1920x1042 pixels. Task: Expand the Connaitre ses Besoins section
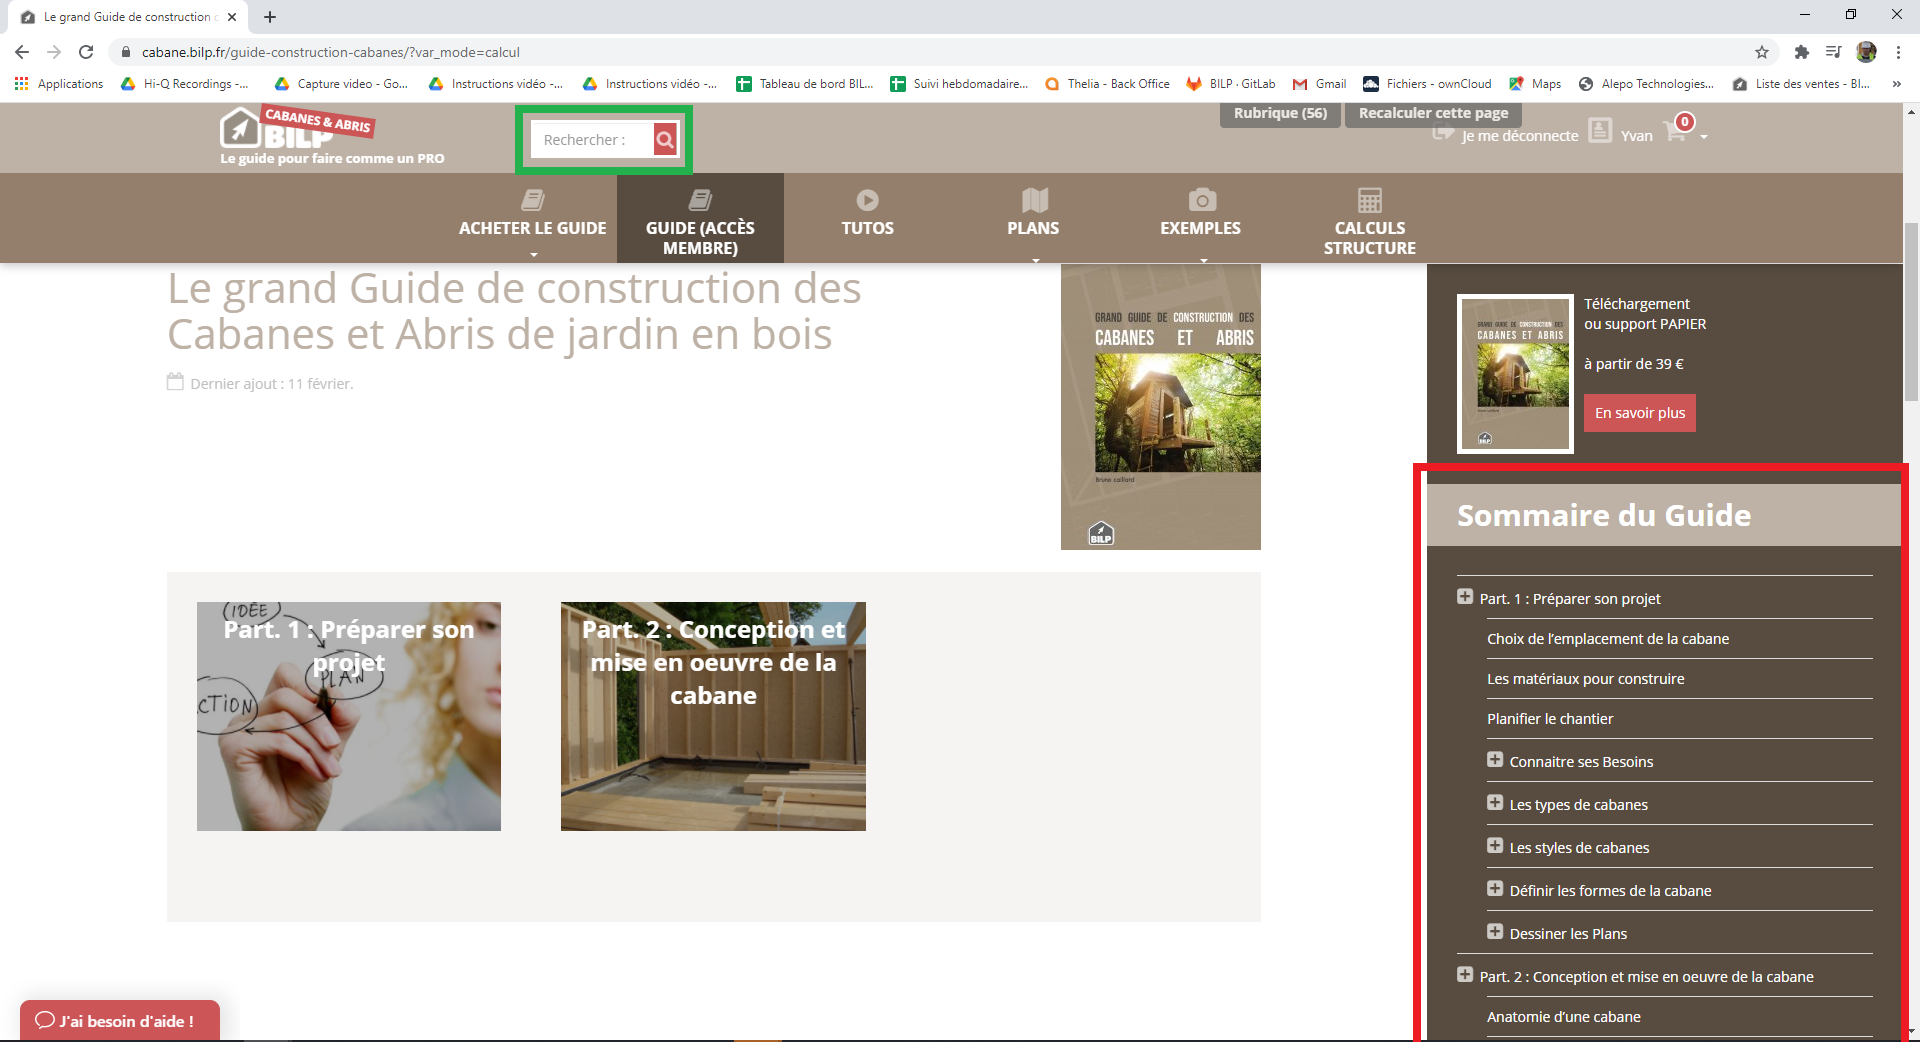click(1495, 760)
